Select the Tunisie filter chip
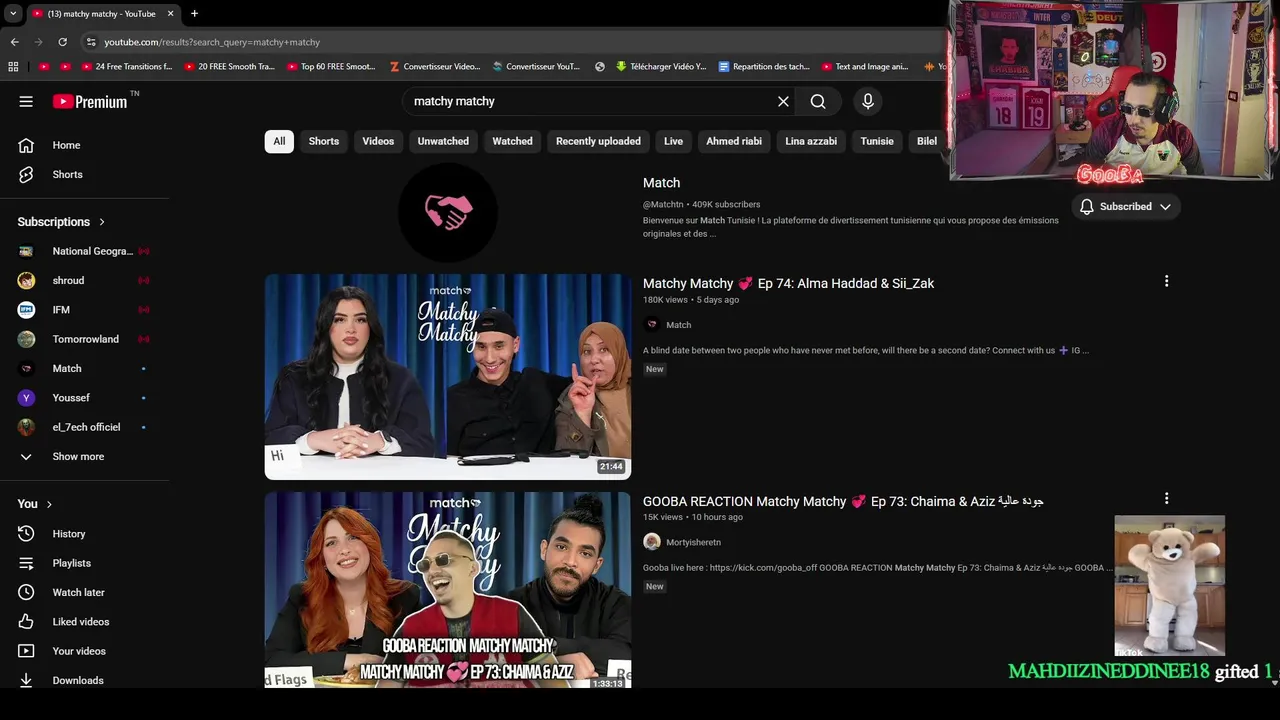This screenshot has width=1280, height=720. 877,141
